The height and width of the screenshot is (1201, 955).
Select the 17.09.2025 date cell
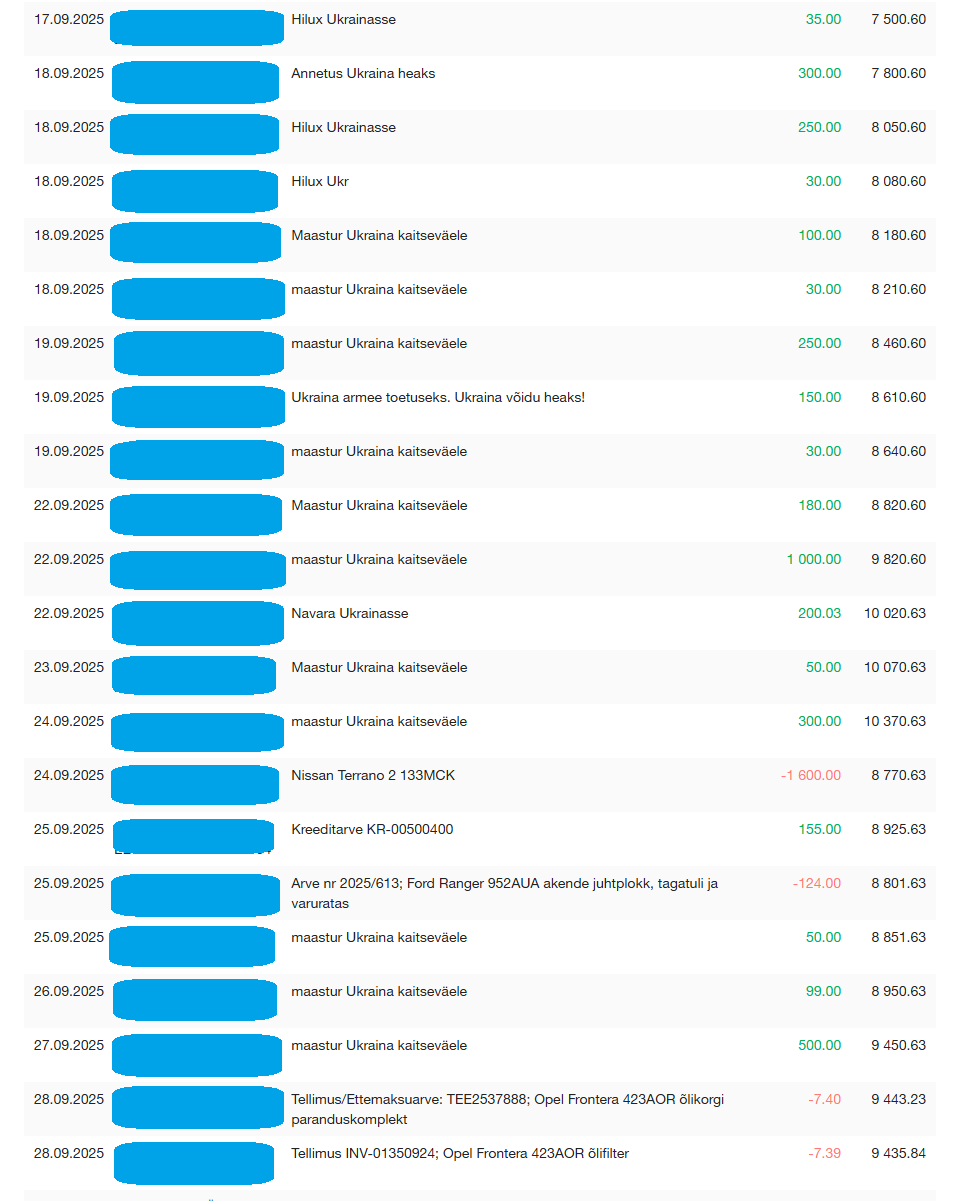tap(69, 19)
